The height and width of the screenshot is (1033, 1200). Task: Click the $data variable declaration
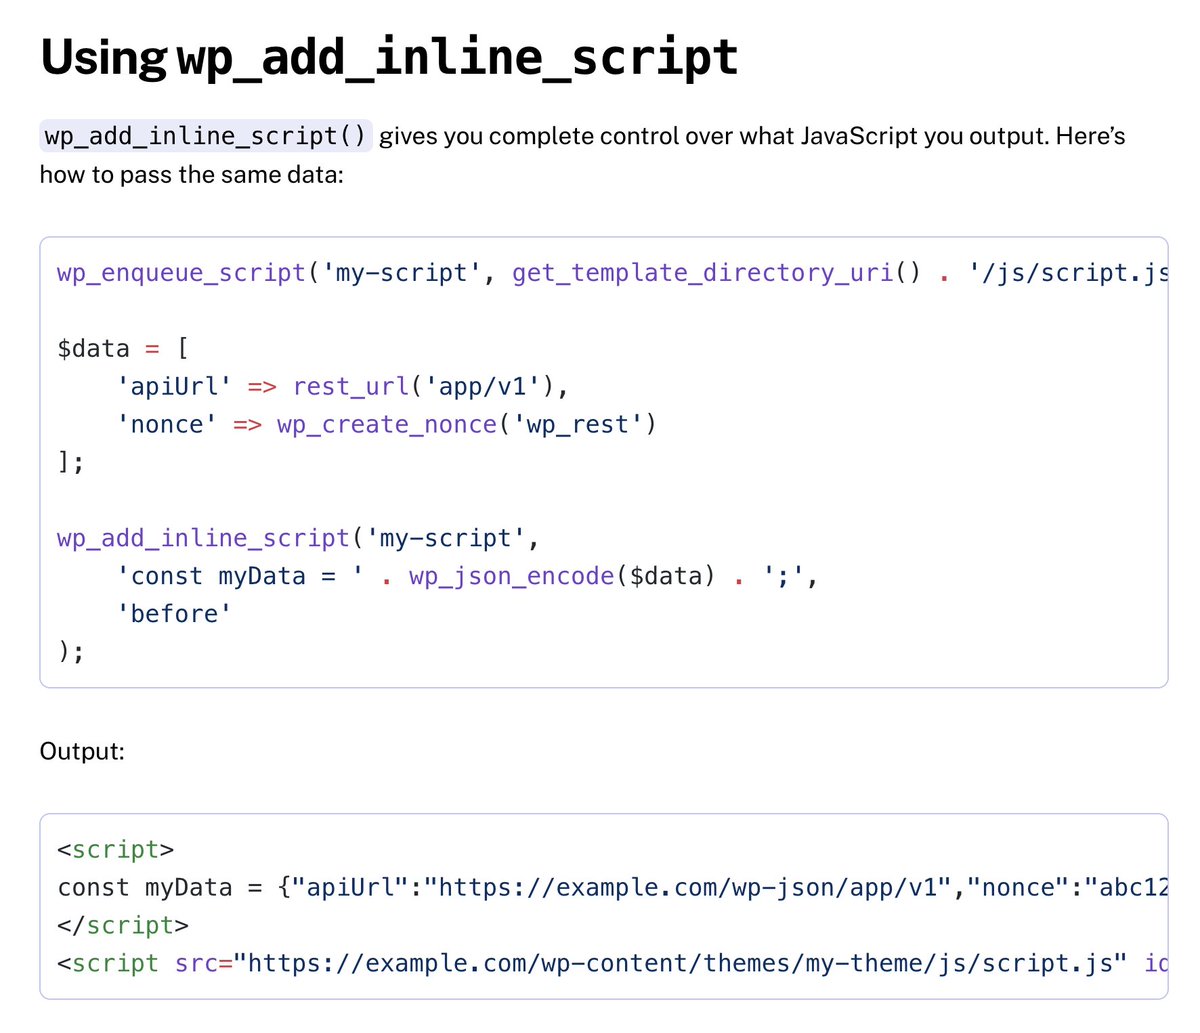90,347
